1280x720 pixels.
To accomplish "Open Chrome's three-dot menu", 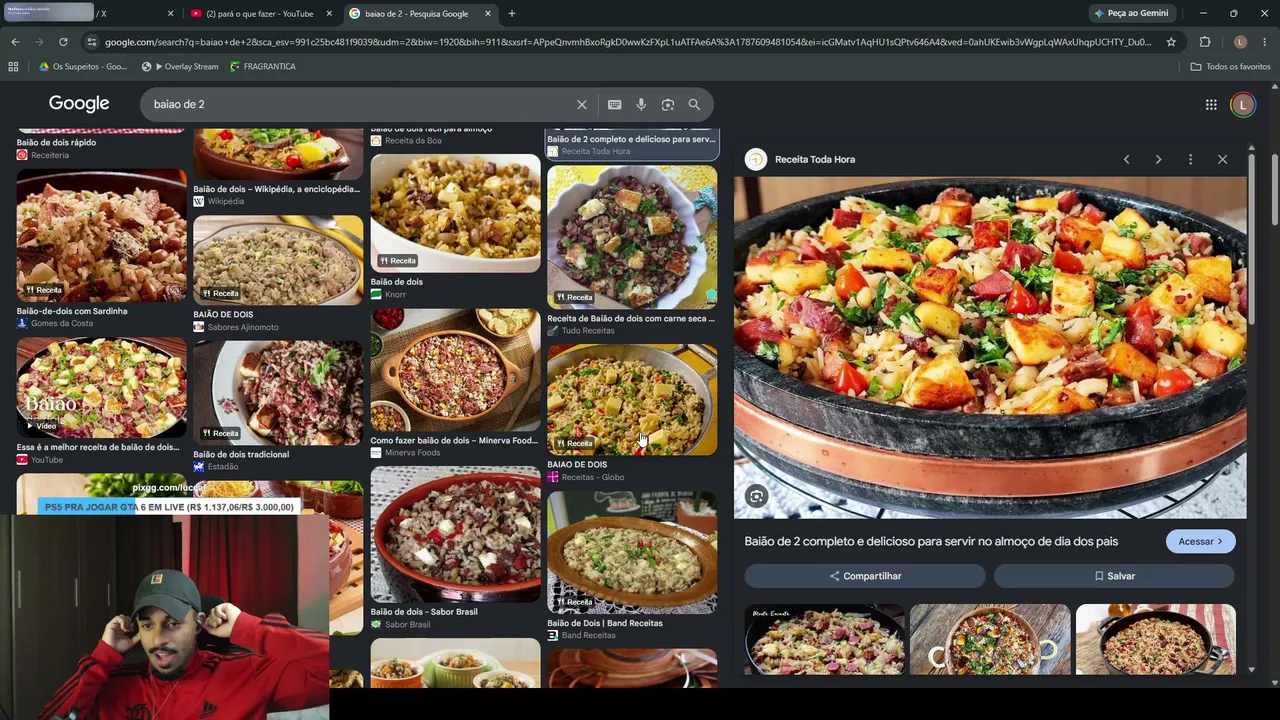I will pos(1265,42).
